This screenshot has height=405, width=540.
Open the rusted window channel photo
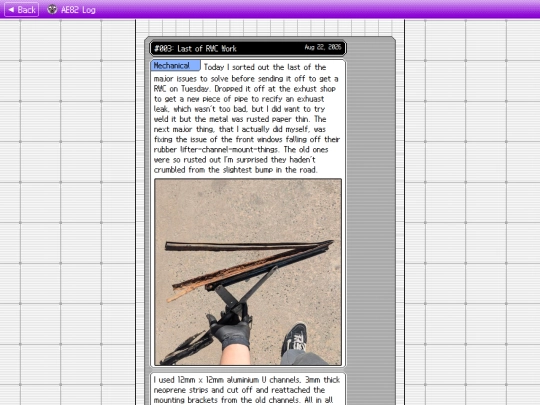(x=248, y=272)
